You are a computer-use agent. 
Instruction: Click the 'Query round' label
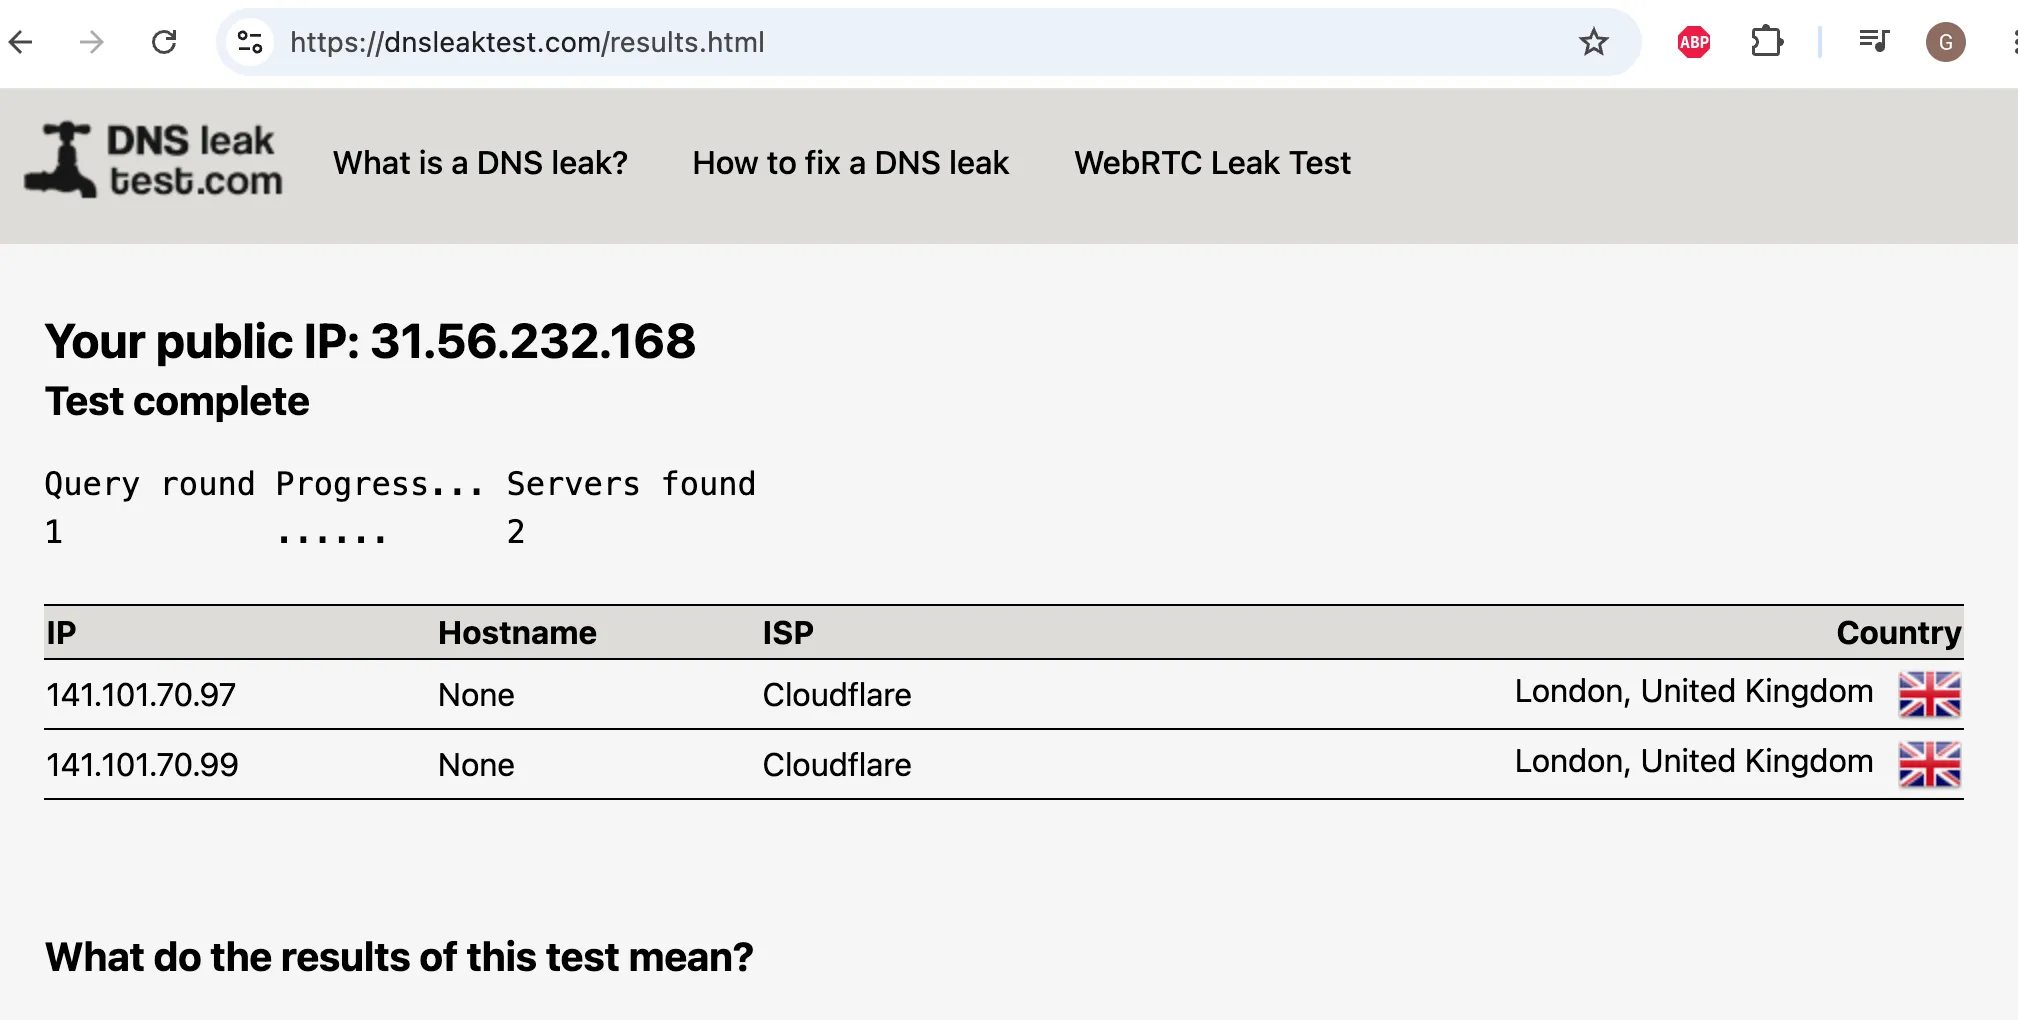point(150,484)
